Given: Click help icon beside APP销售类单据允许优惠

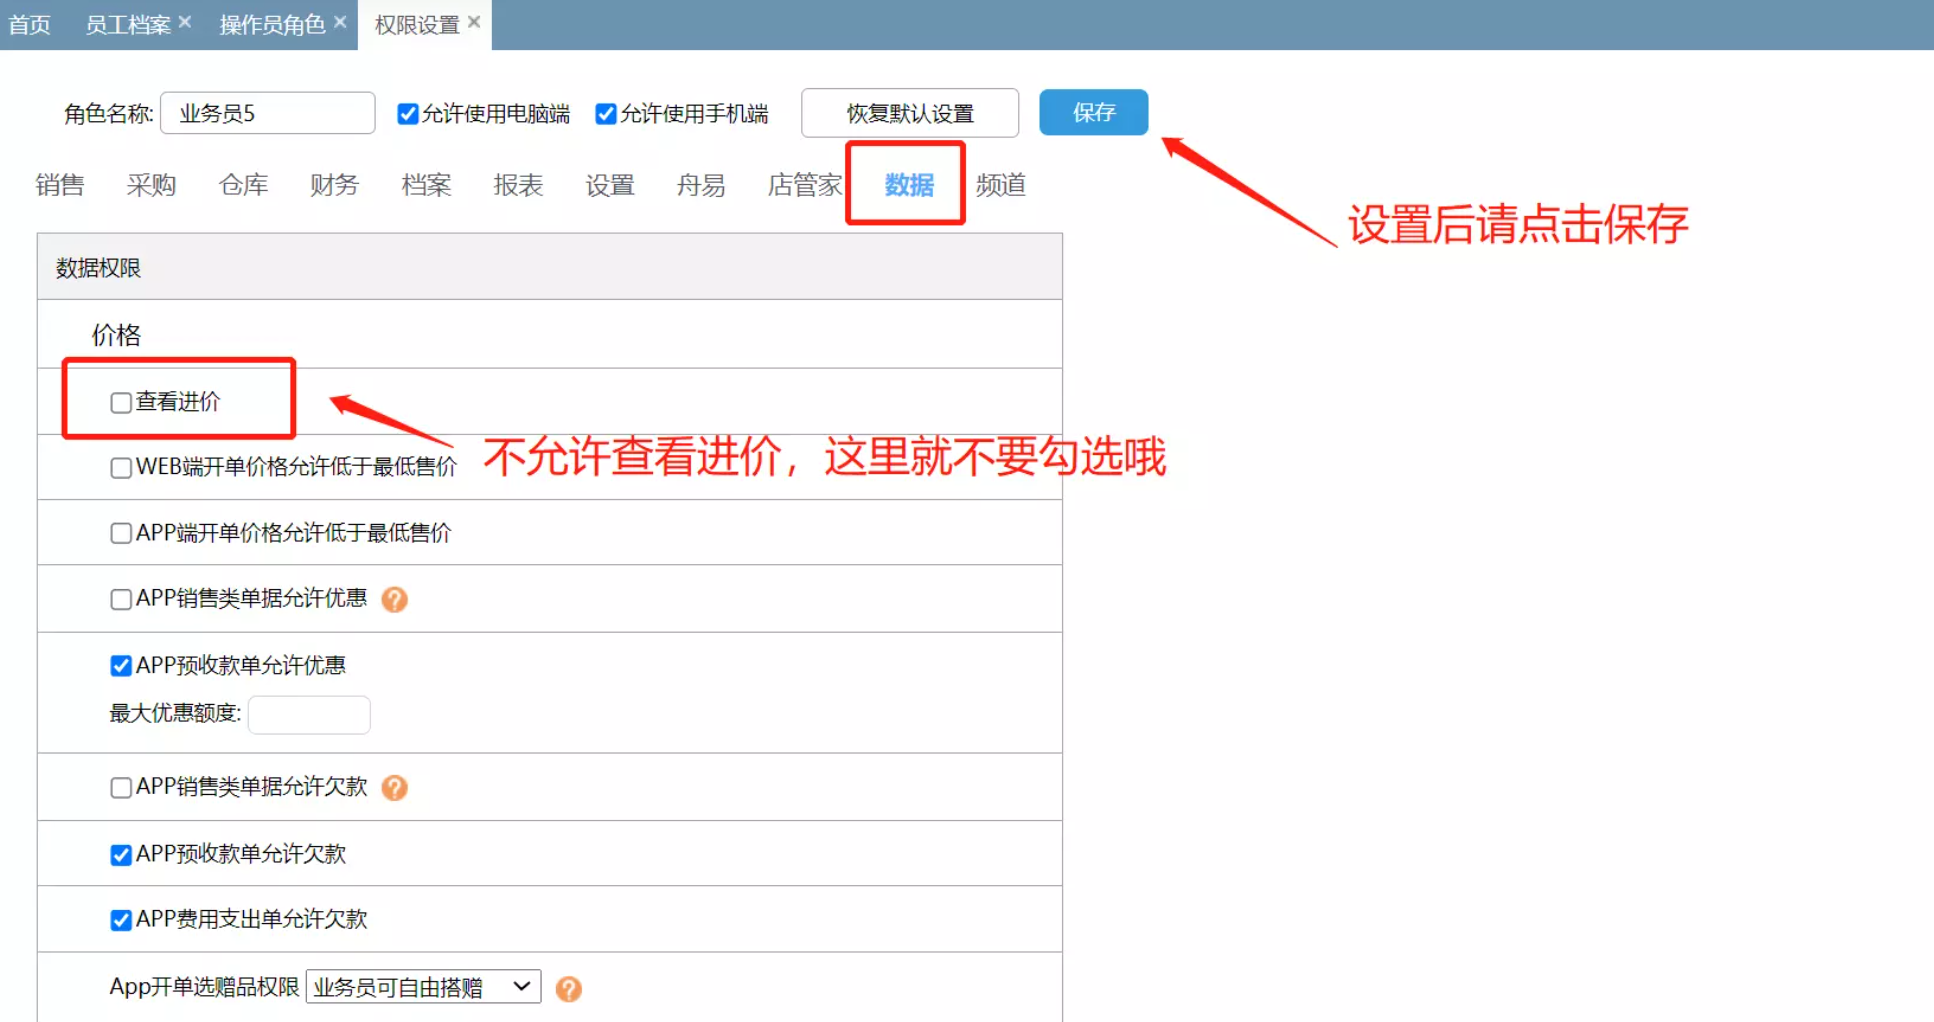Looking at the screenshot, I should [x=395, y=599].
